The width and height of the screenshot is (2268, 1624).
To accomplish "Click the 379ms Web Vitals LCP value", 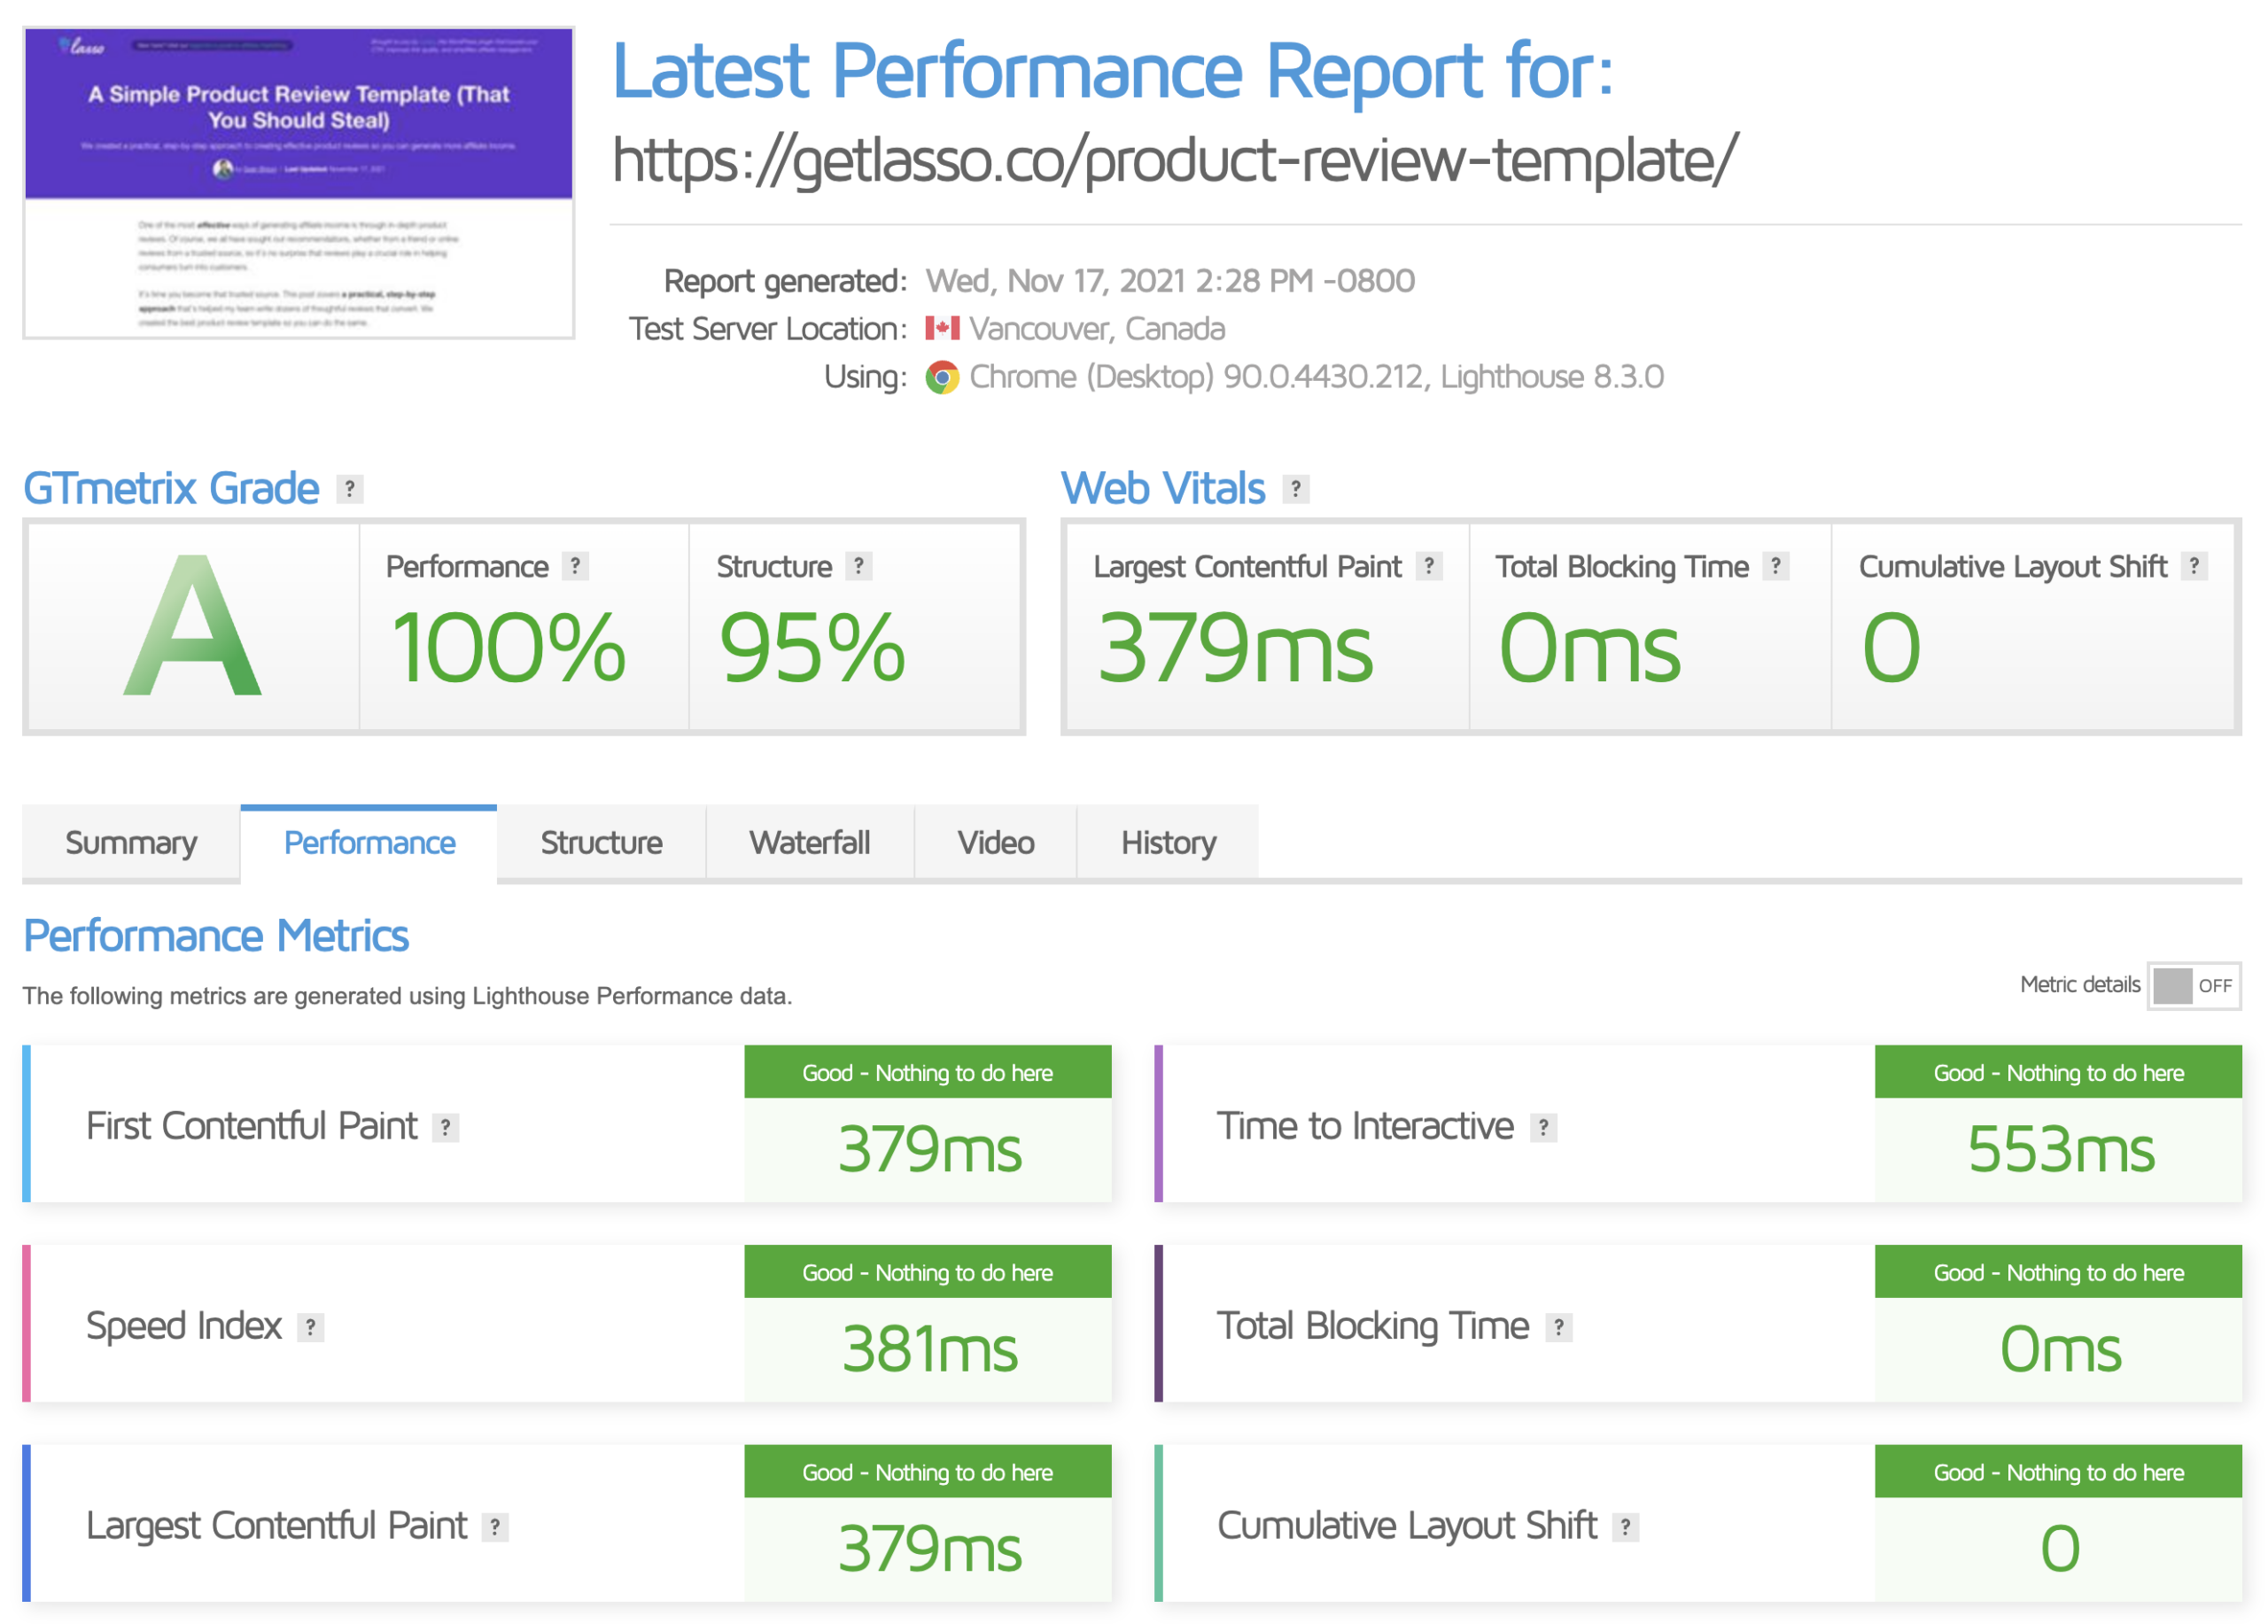I will click(1236, 649).
